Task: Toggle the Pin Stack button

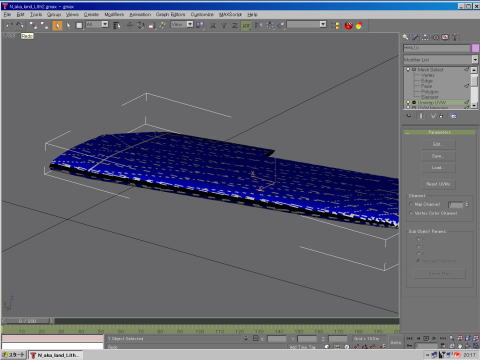Action: click(x=409, y=116)
